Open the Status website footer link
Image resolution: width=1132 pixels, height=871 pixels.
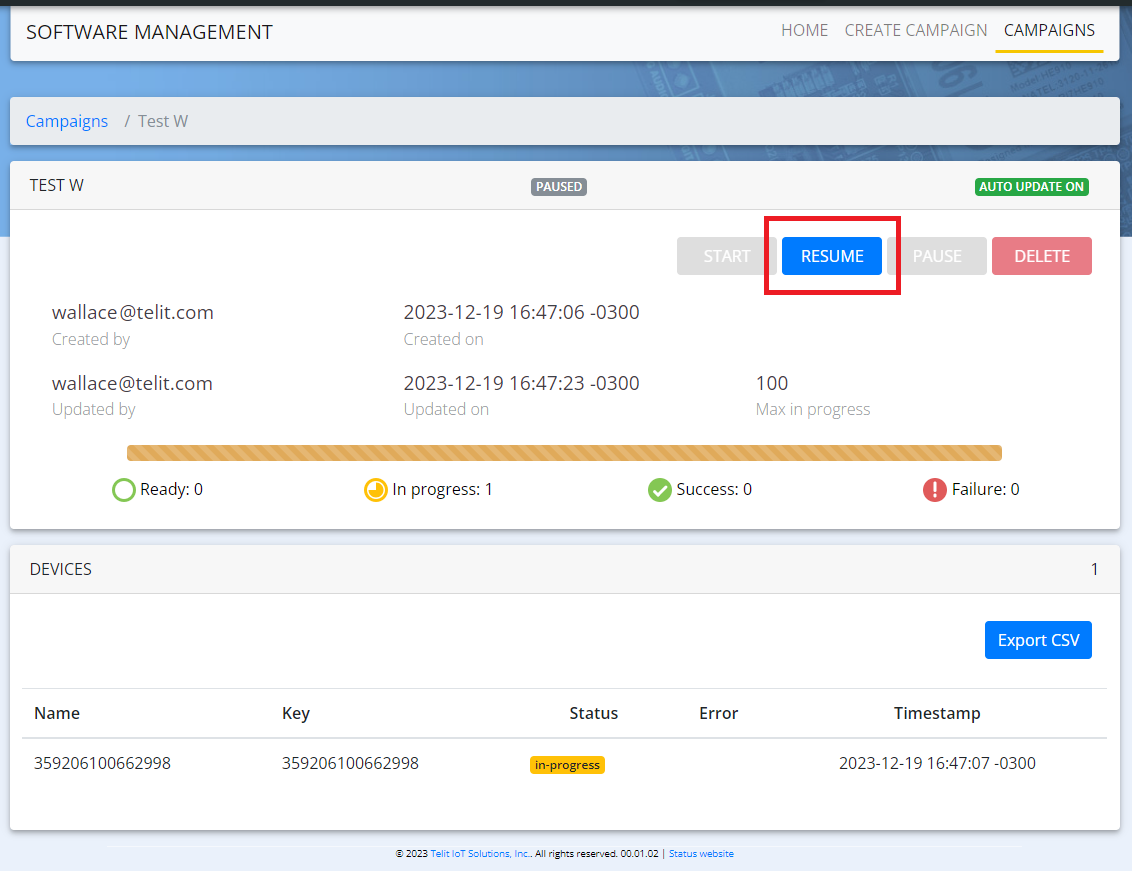(701, 854)
